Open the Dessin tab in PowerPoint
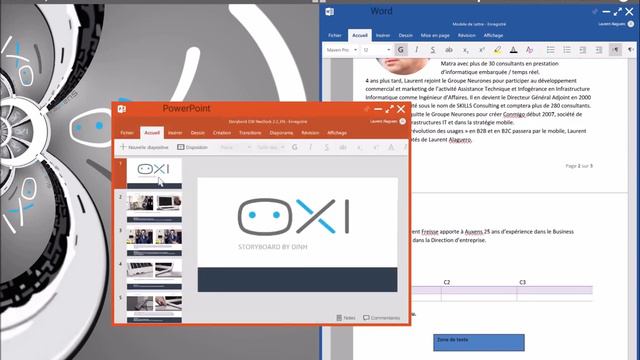The height and width of the screenshot is (360, 640). pyautogui.click(x=198, y=133)
